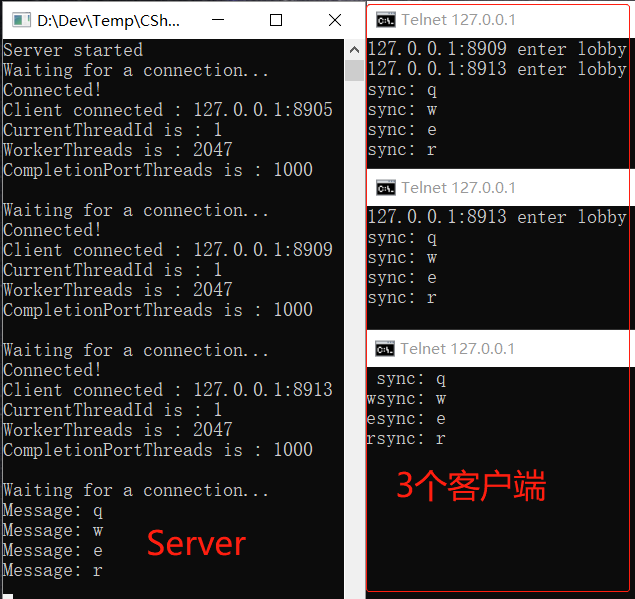Click the third Telnet window's cmd icon
The height and width of the screenshot is (599, 635).
point(385,349)
